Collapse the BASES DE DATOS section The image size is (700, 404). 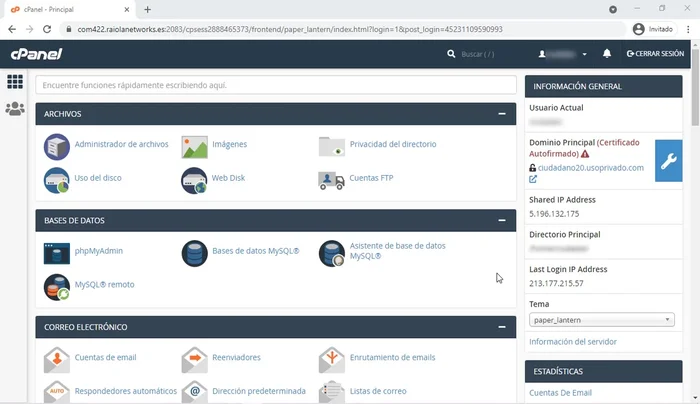(502, 221)
